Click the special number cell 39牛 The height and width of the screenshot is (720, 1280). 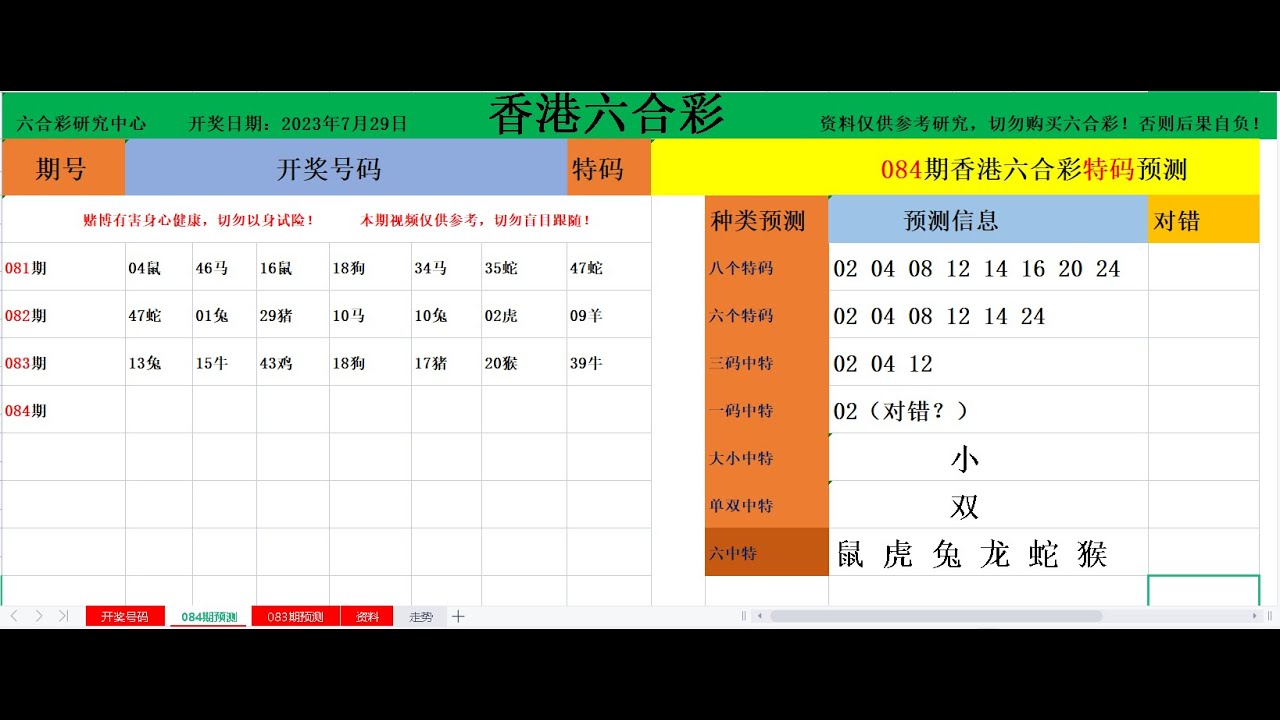point(609,362)
